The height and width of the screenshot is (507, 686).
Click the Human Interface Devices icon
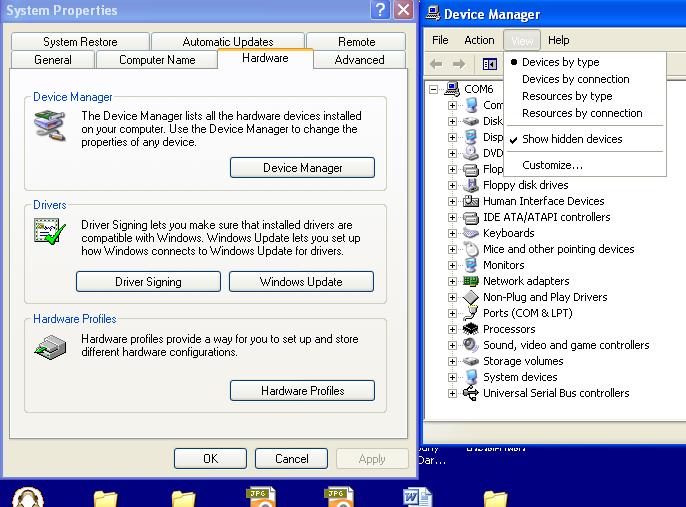[471, 201]
